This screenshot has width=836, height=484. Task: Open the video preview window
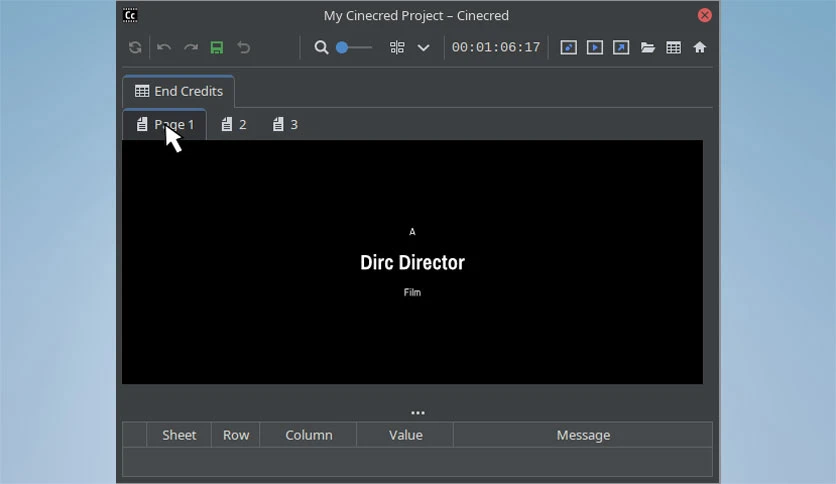coord(595,47)
